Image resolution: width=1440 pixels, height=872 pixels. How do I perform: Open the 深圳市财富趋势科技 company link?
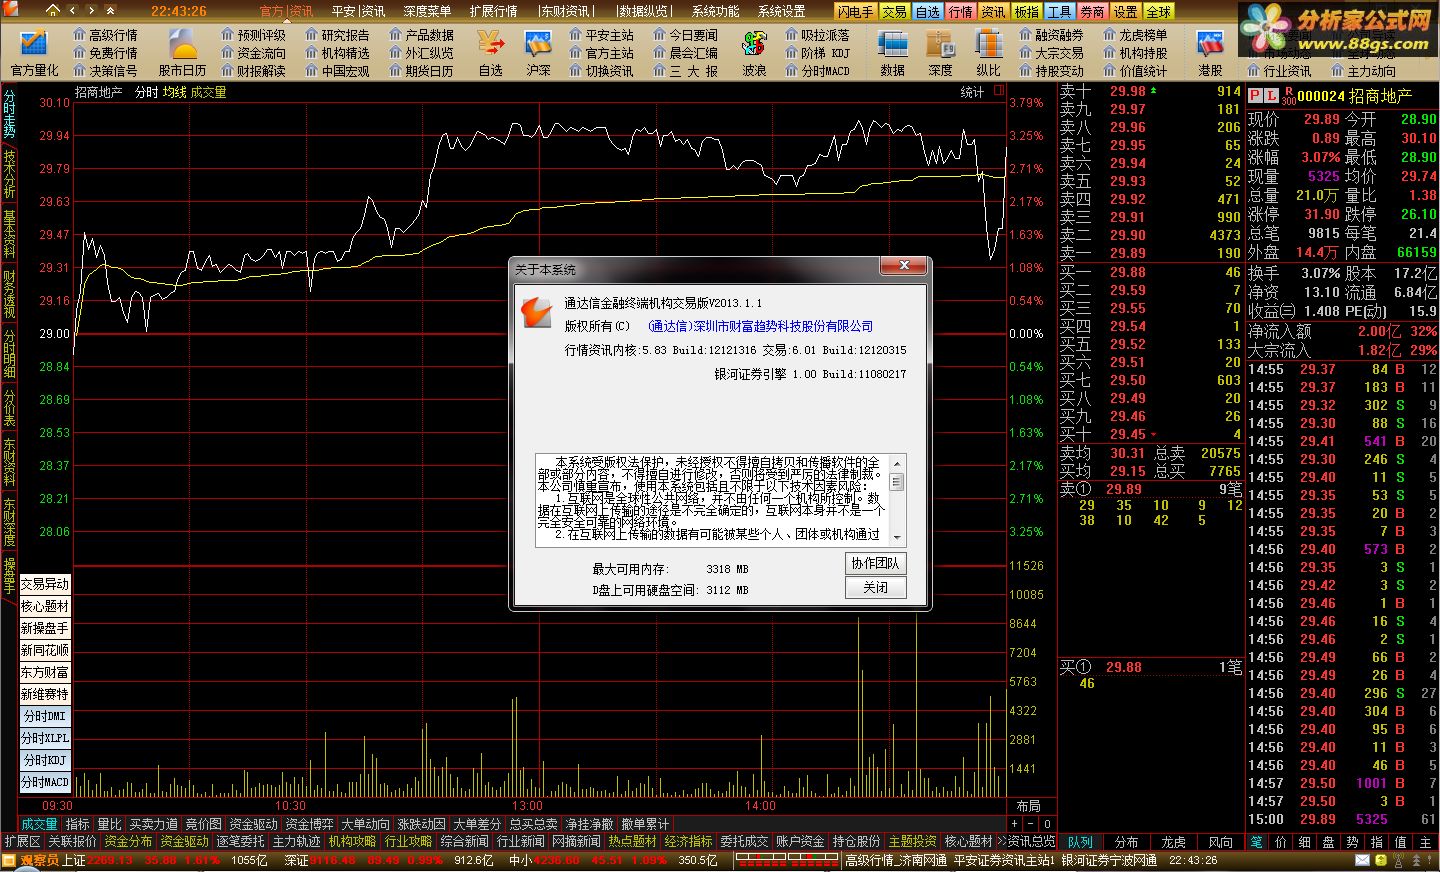[760, 326]
